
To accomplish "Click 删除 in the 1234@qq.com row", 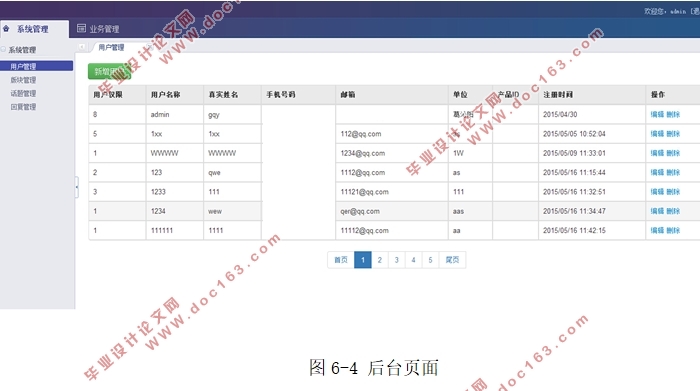I will (673, 153).
